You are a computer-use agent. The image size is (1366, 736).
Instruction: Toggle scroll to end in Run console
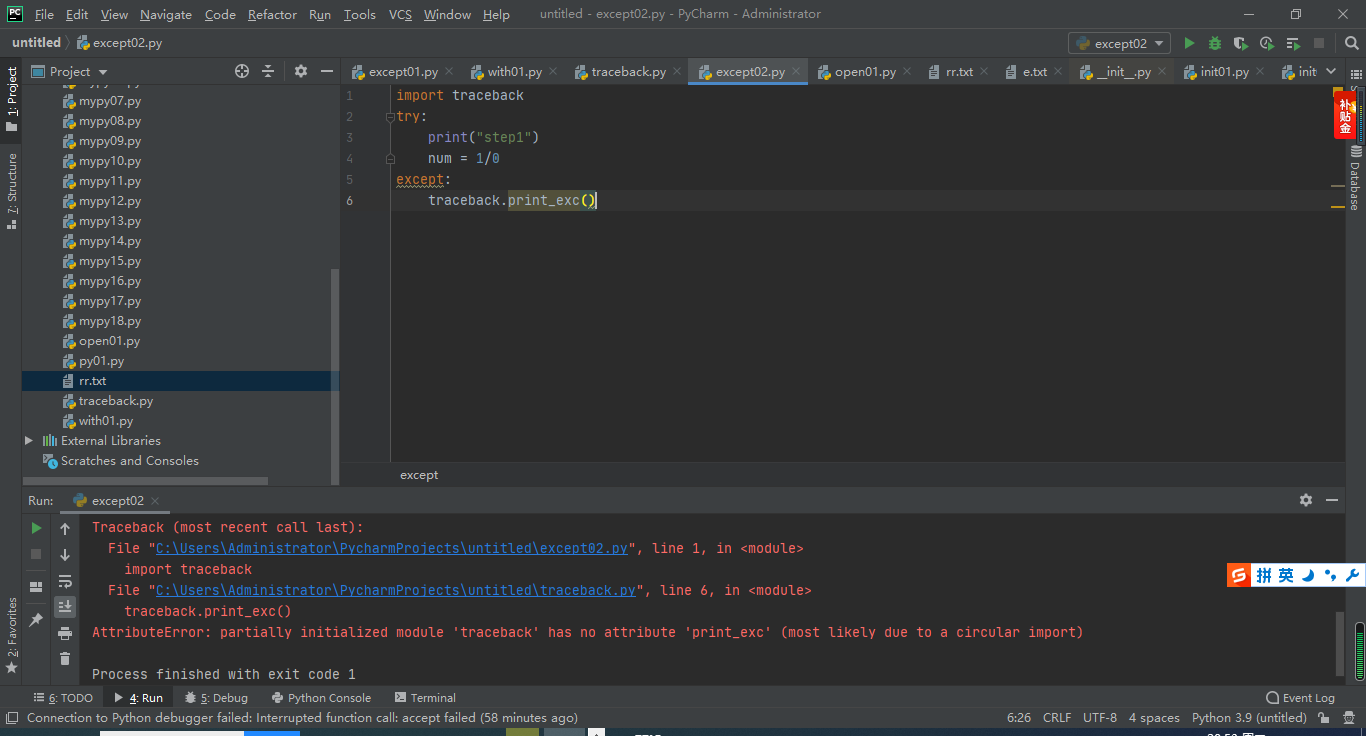65,607
